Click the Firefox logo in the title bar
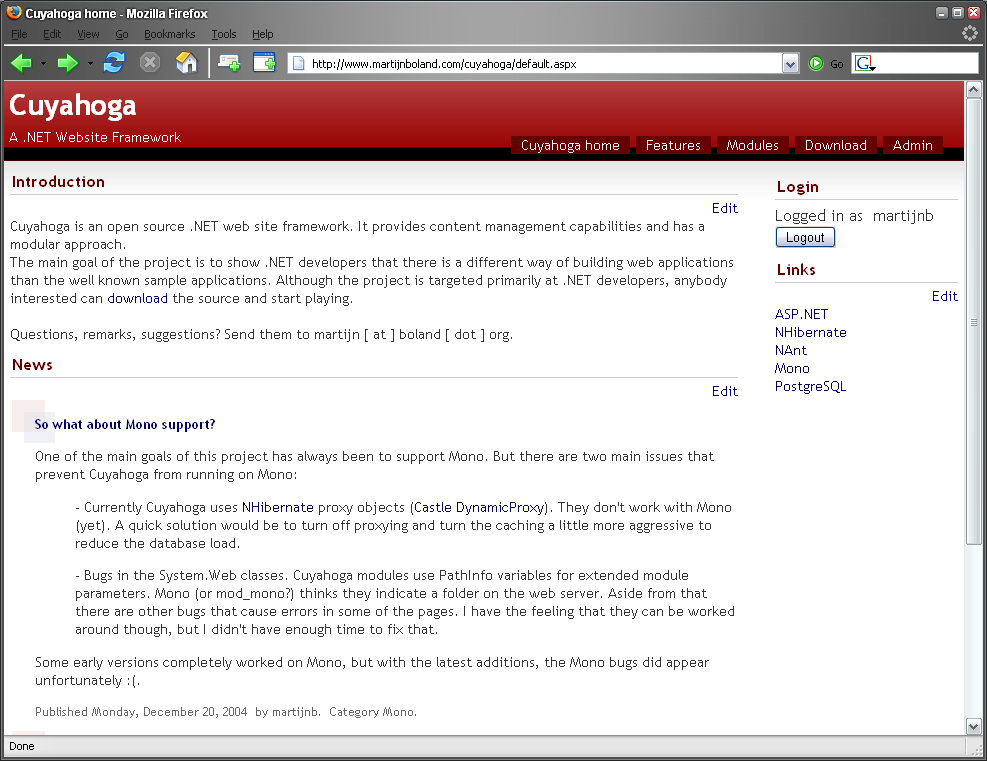The image size is (987, 761). click(13, 12)
